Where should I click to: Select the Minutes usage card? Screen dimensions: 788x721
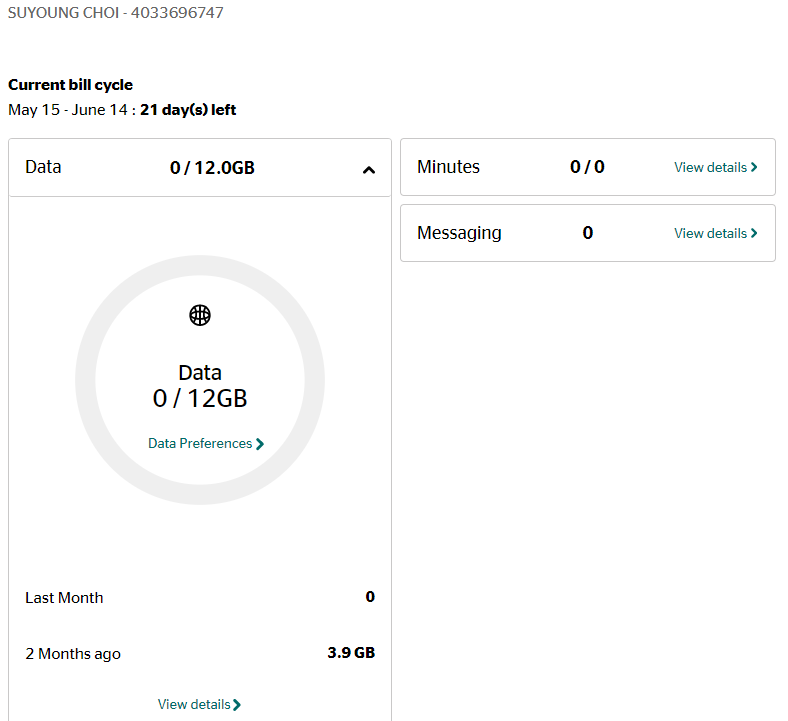point(588,167)
